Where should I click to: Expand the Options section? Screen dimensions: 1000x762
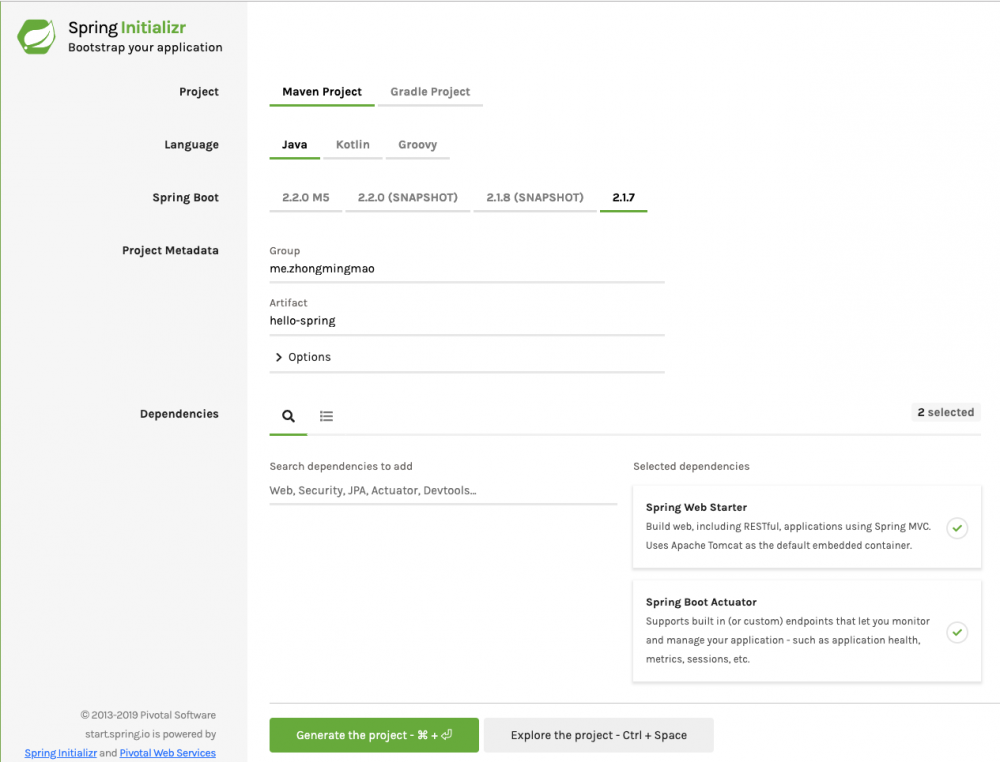click(302, 357)
